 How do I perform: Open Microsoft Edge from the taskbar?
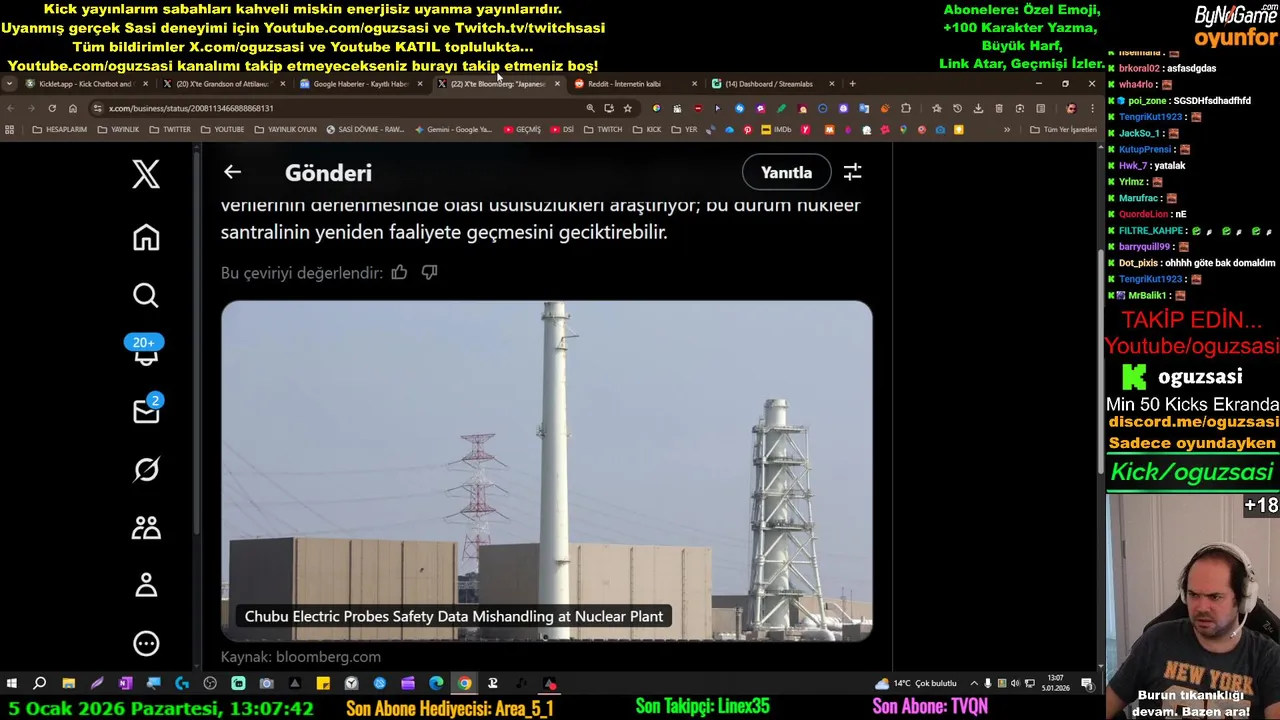point(436,684)
